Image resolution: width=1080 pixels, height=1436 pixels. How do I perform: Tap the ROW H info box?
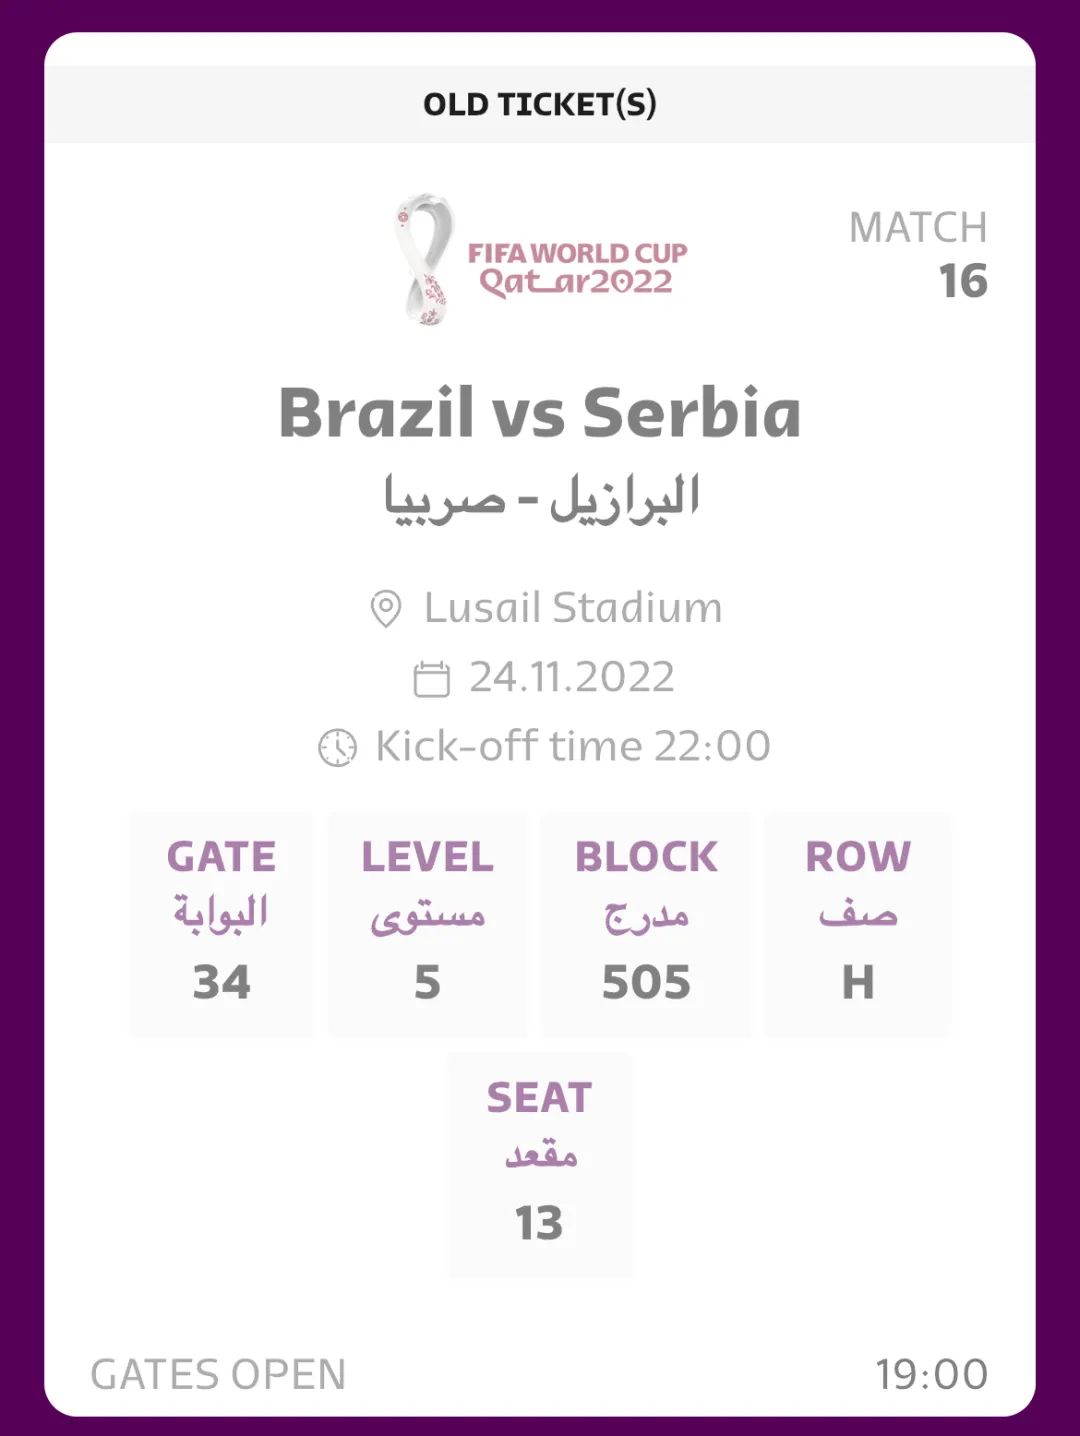[x=858, y=923]
